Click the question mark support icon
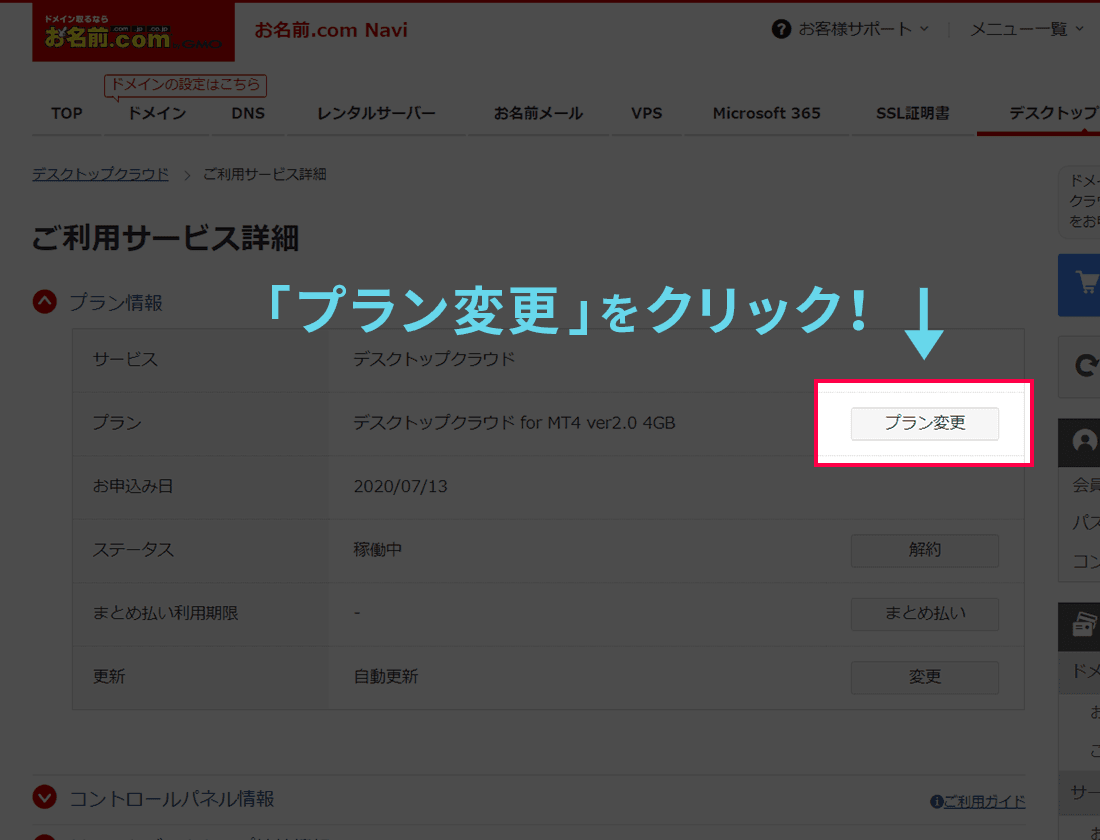 pos(781,29)
